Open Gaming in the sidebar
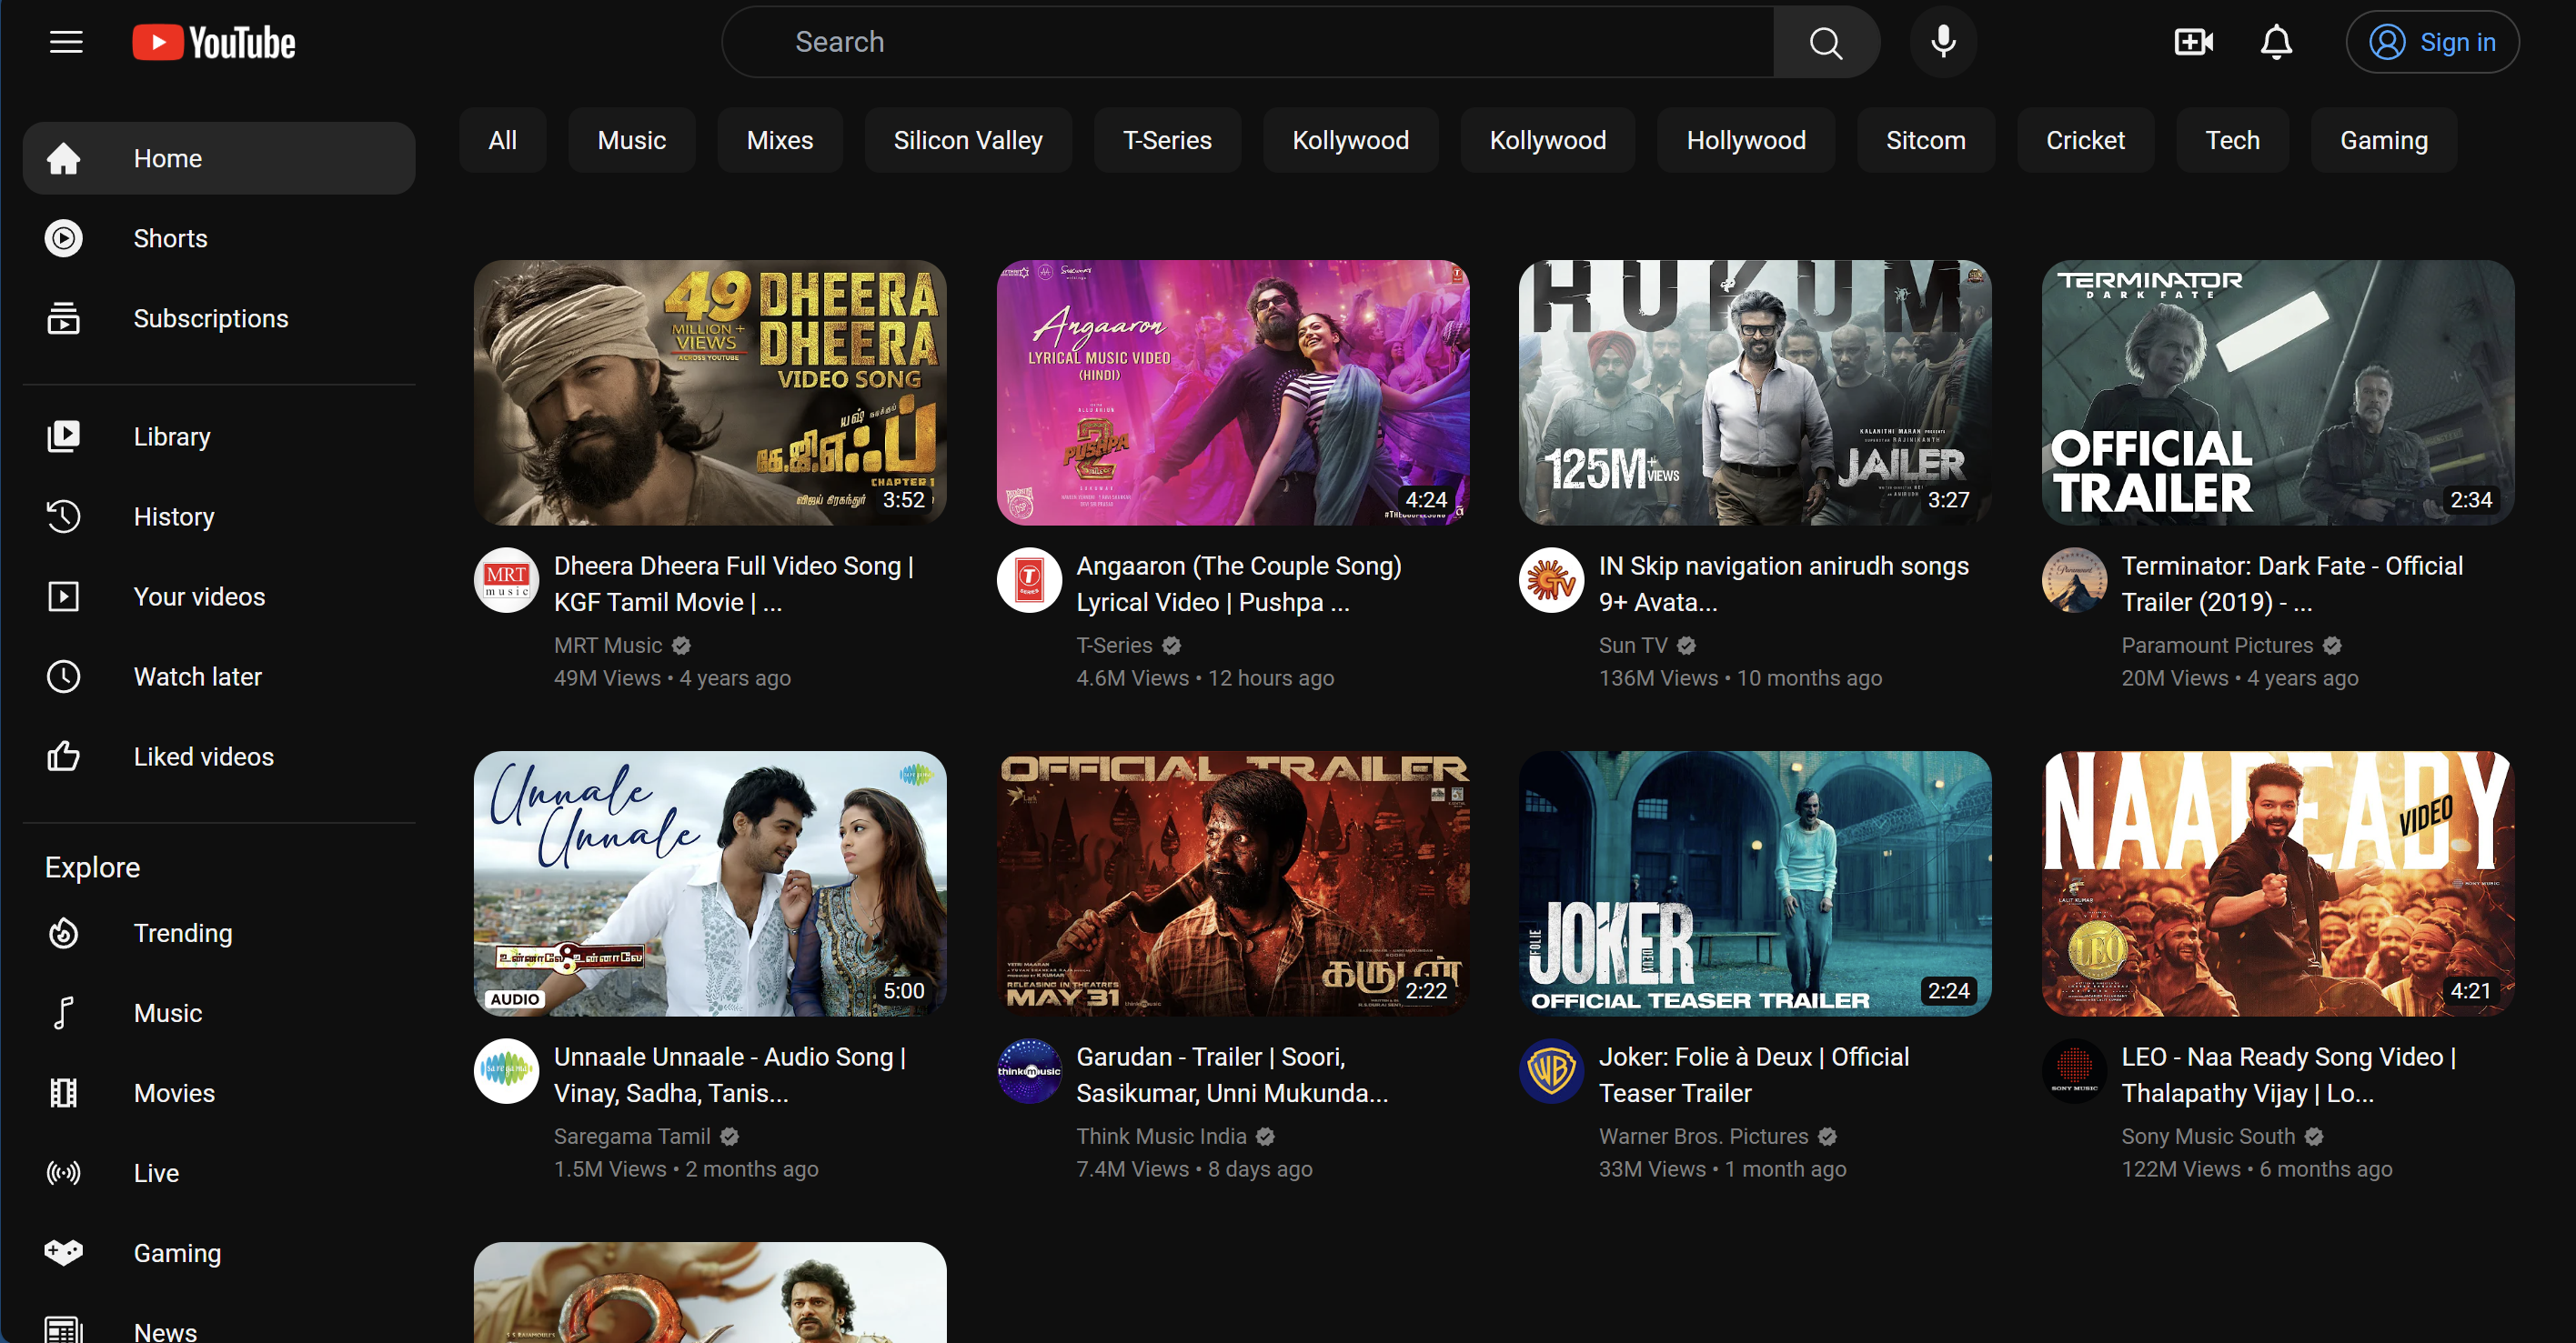This screenshot has height=1343, width=2576. pos(219,1253)
